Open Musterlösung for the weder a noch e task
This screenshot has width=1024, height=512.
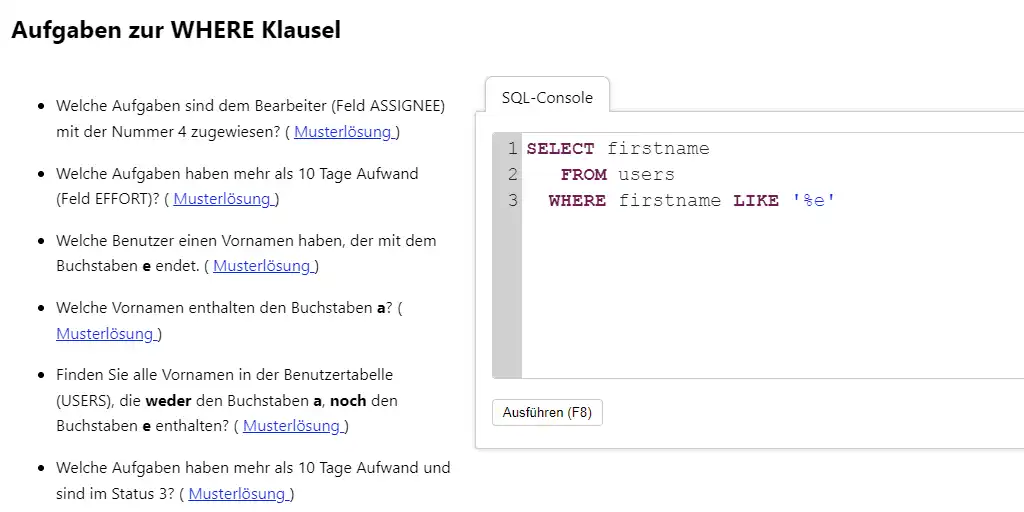click(293, 425)
